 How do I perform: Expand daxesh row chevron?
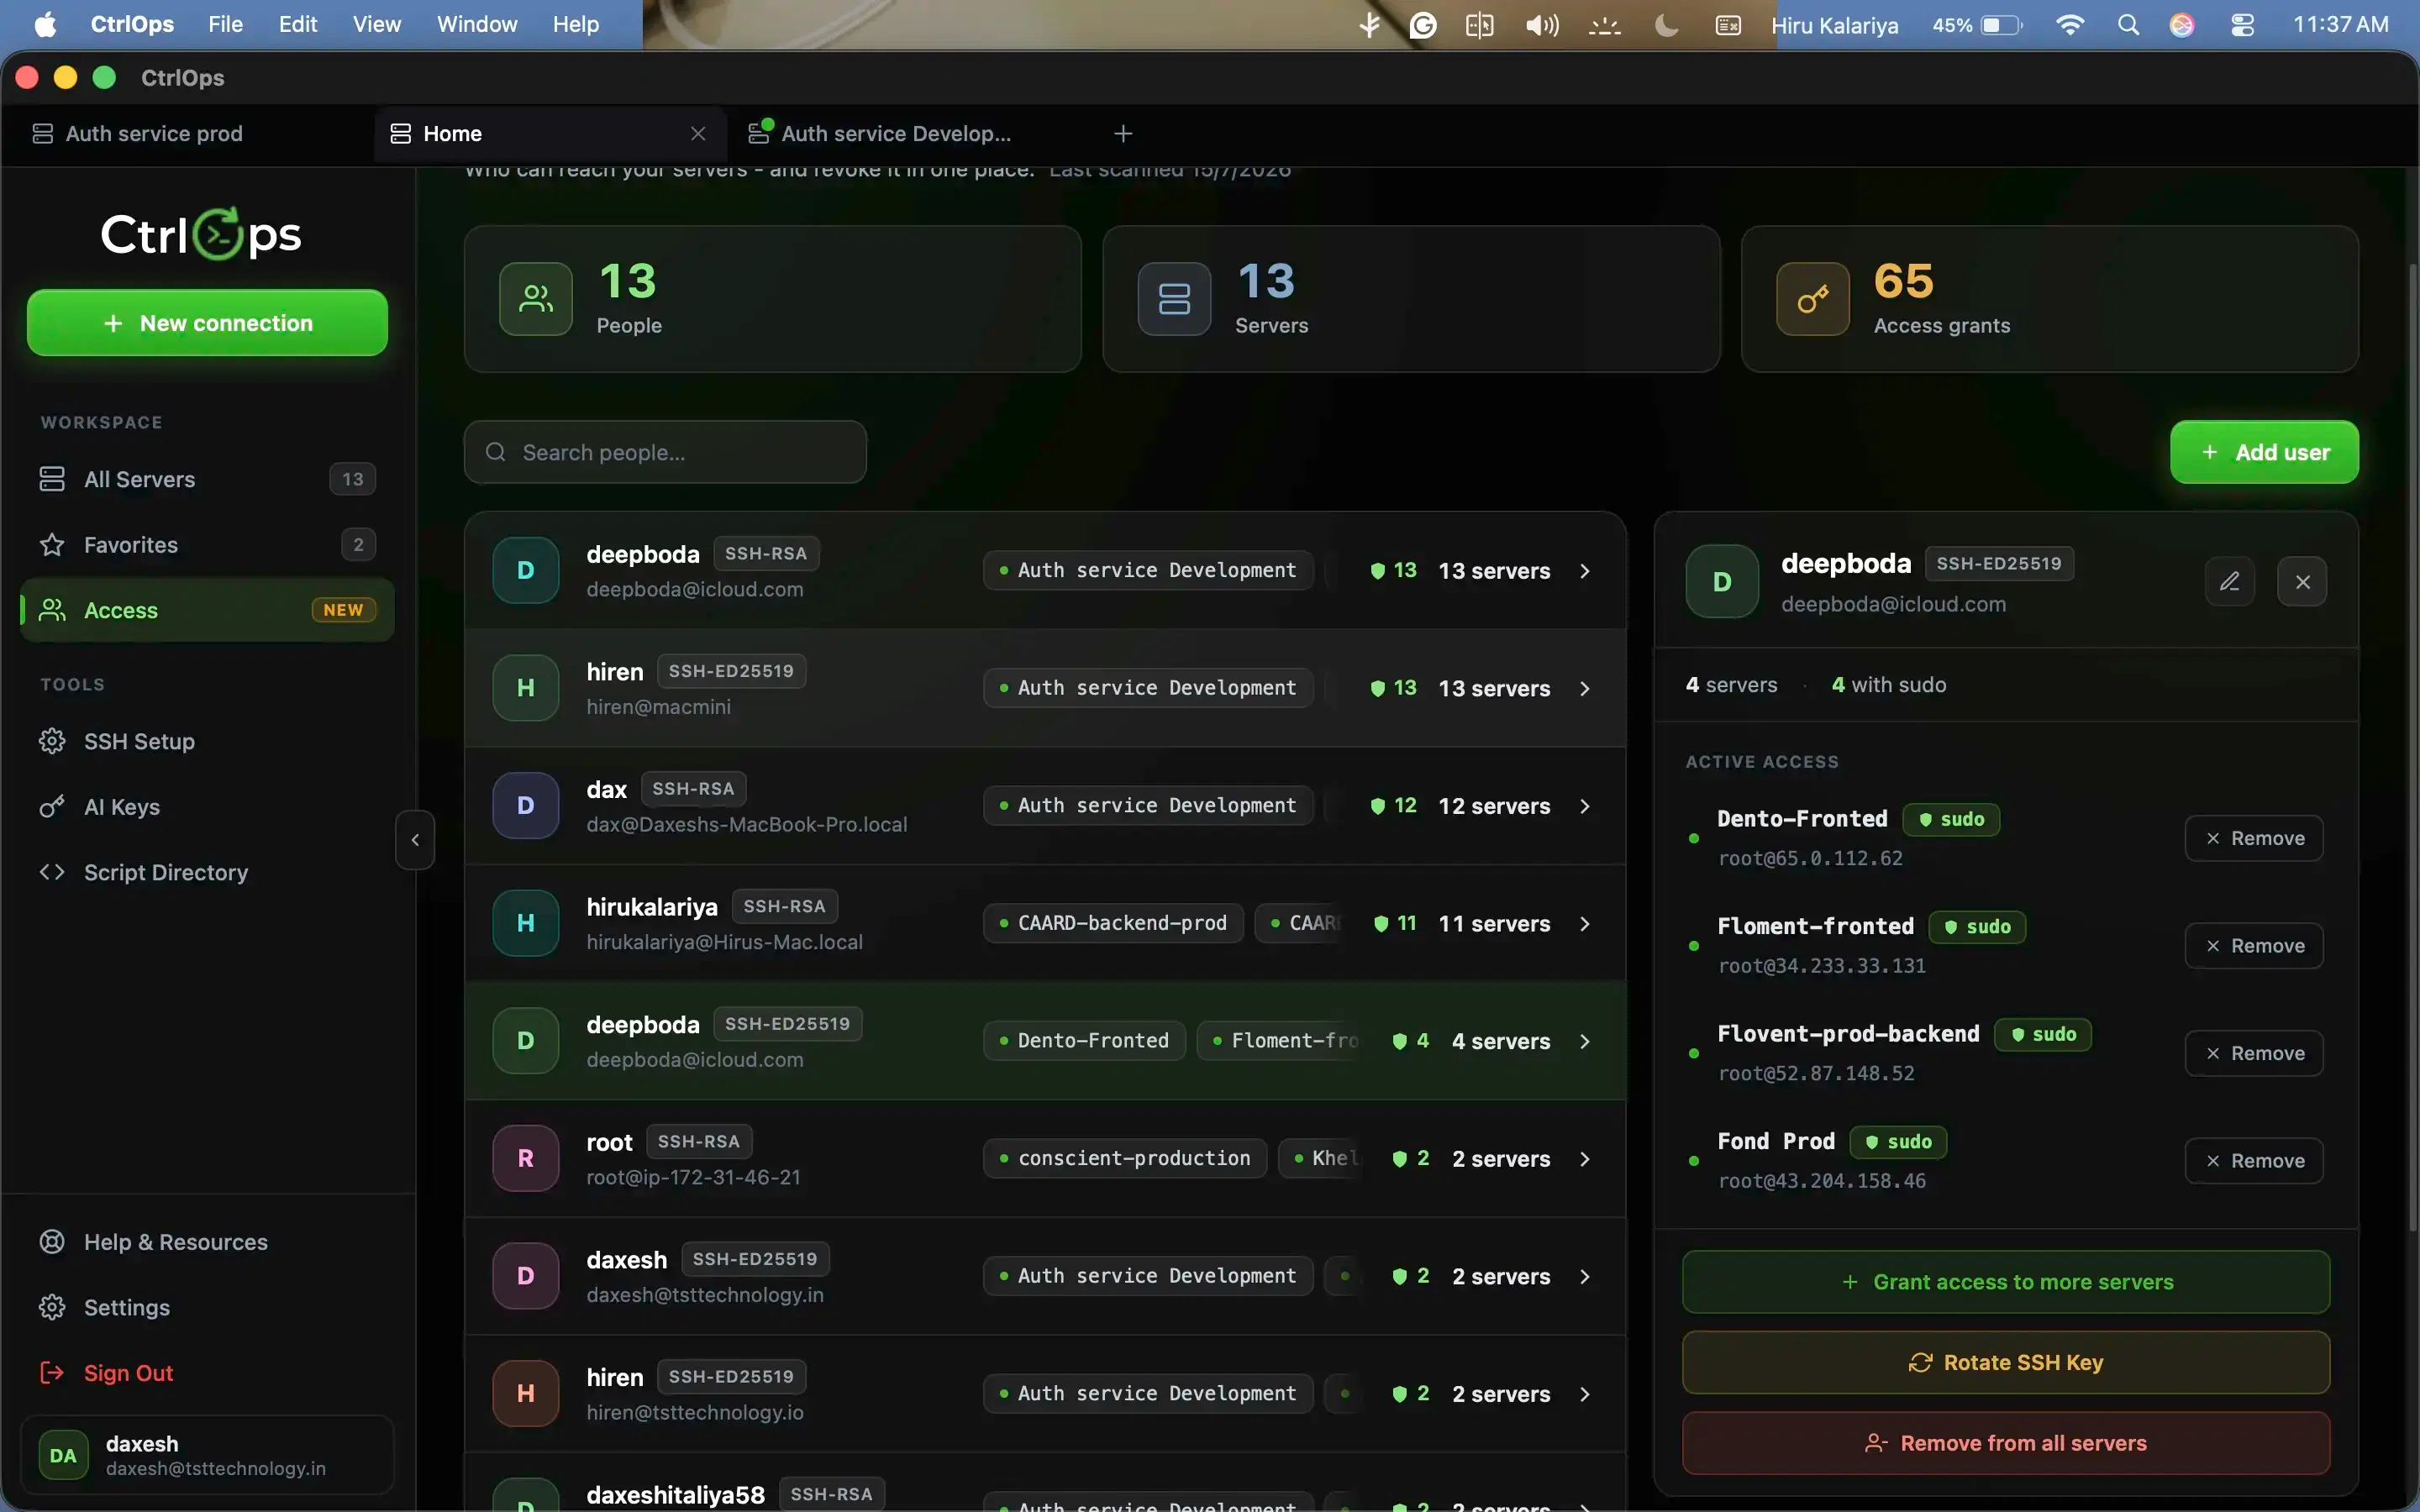[1585, 1277]
